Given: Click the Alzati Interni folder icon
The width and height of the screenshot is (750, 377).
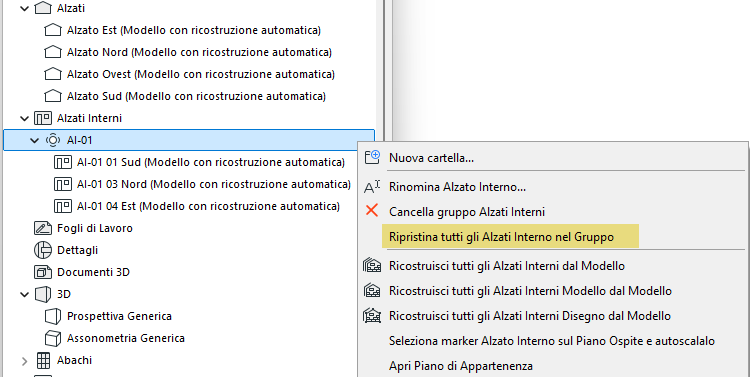Looking at the screenshot, I should point(43,118).
